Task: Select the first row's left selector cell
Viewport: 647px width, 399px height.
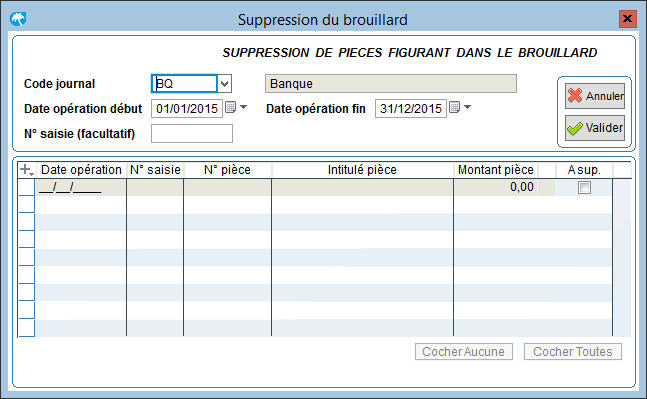Action: (x=27, y=187)
